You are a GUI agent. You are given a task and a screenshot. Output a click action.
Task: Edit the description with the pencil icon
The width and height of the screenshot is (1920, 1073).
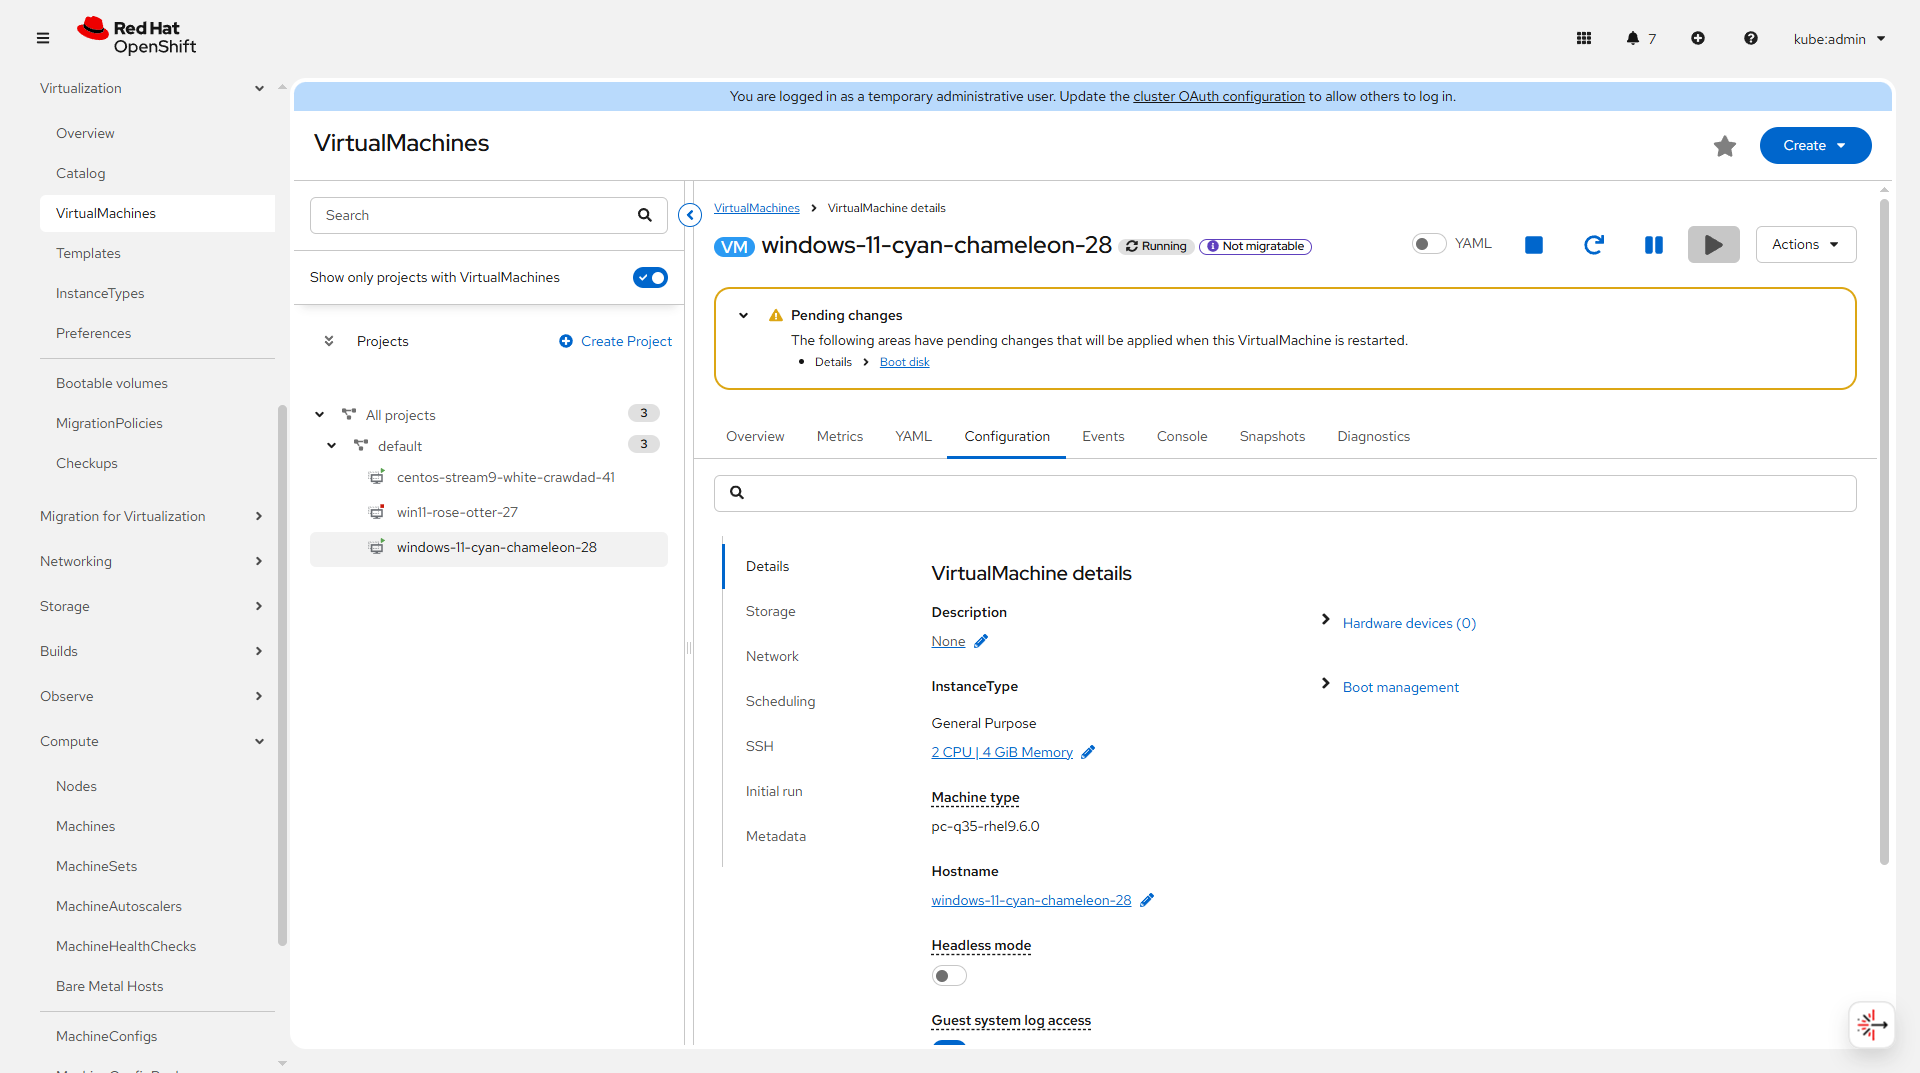[x=981, y=641]
